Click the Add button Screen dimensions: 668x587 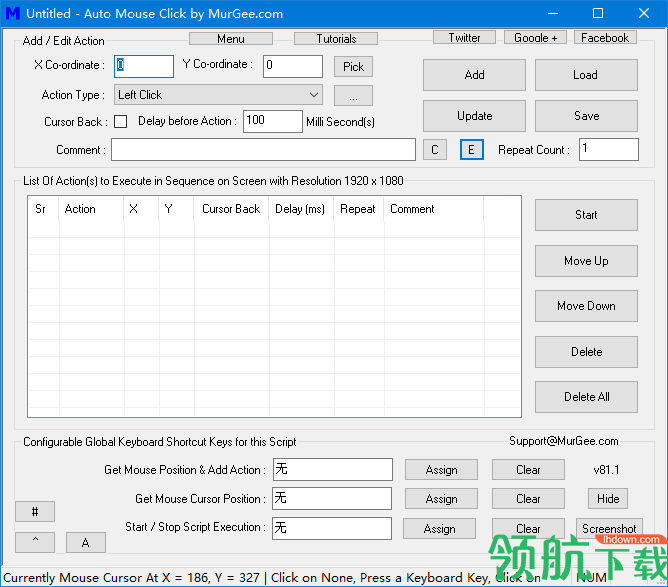474,75
